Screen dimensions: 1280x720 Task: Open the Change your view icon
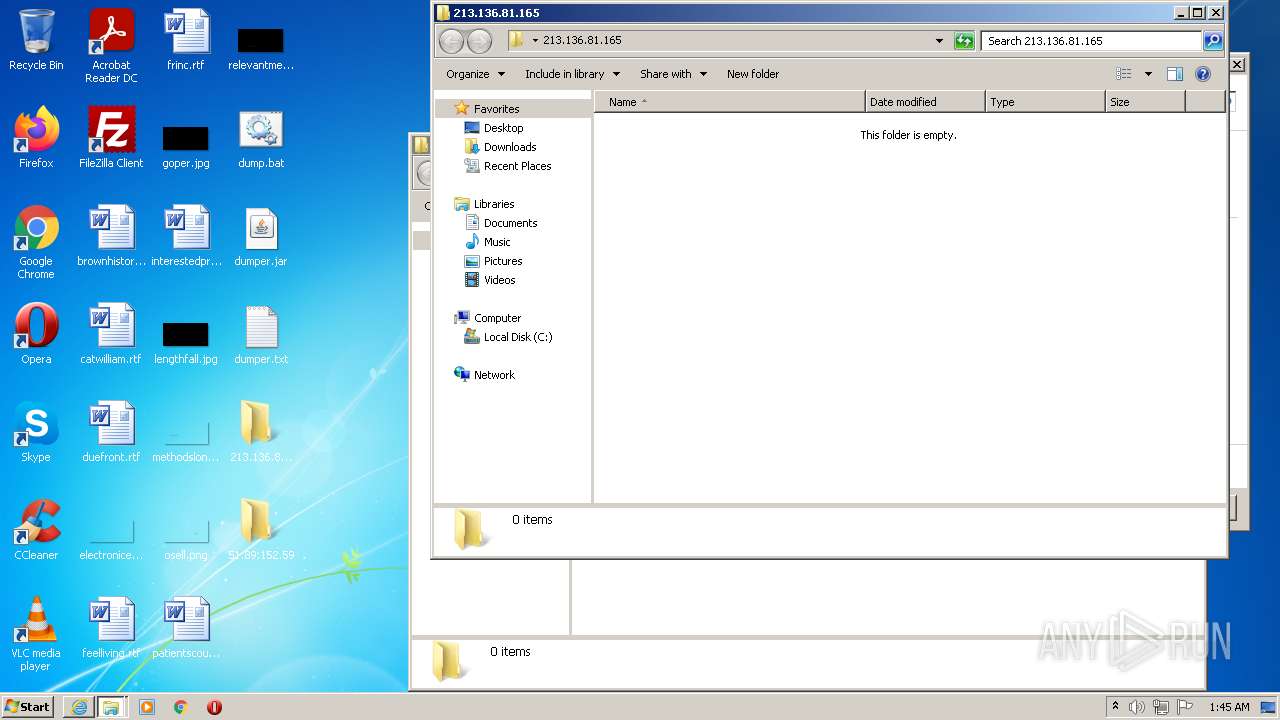pos(1124,74)
